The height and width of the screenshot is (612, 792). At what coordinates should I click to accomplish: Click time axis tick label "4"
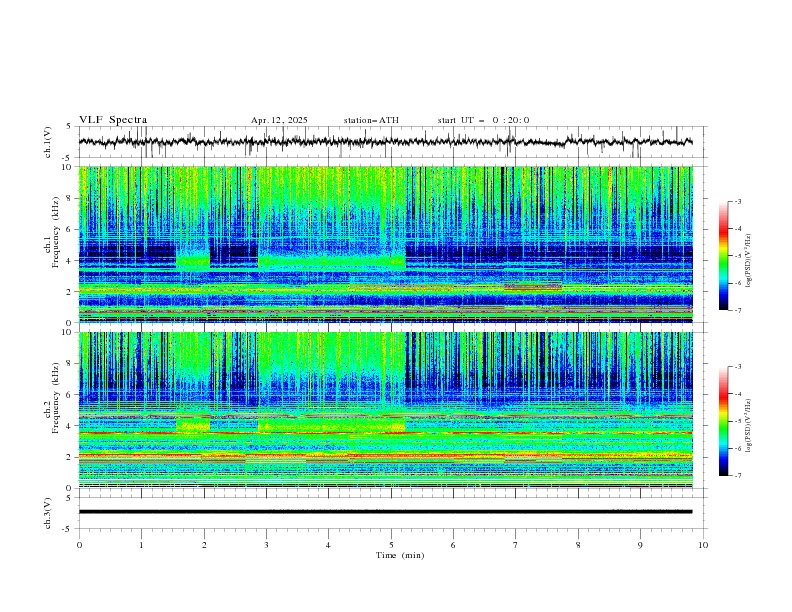pos(328,545)
